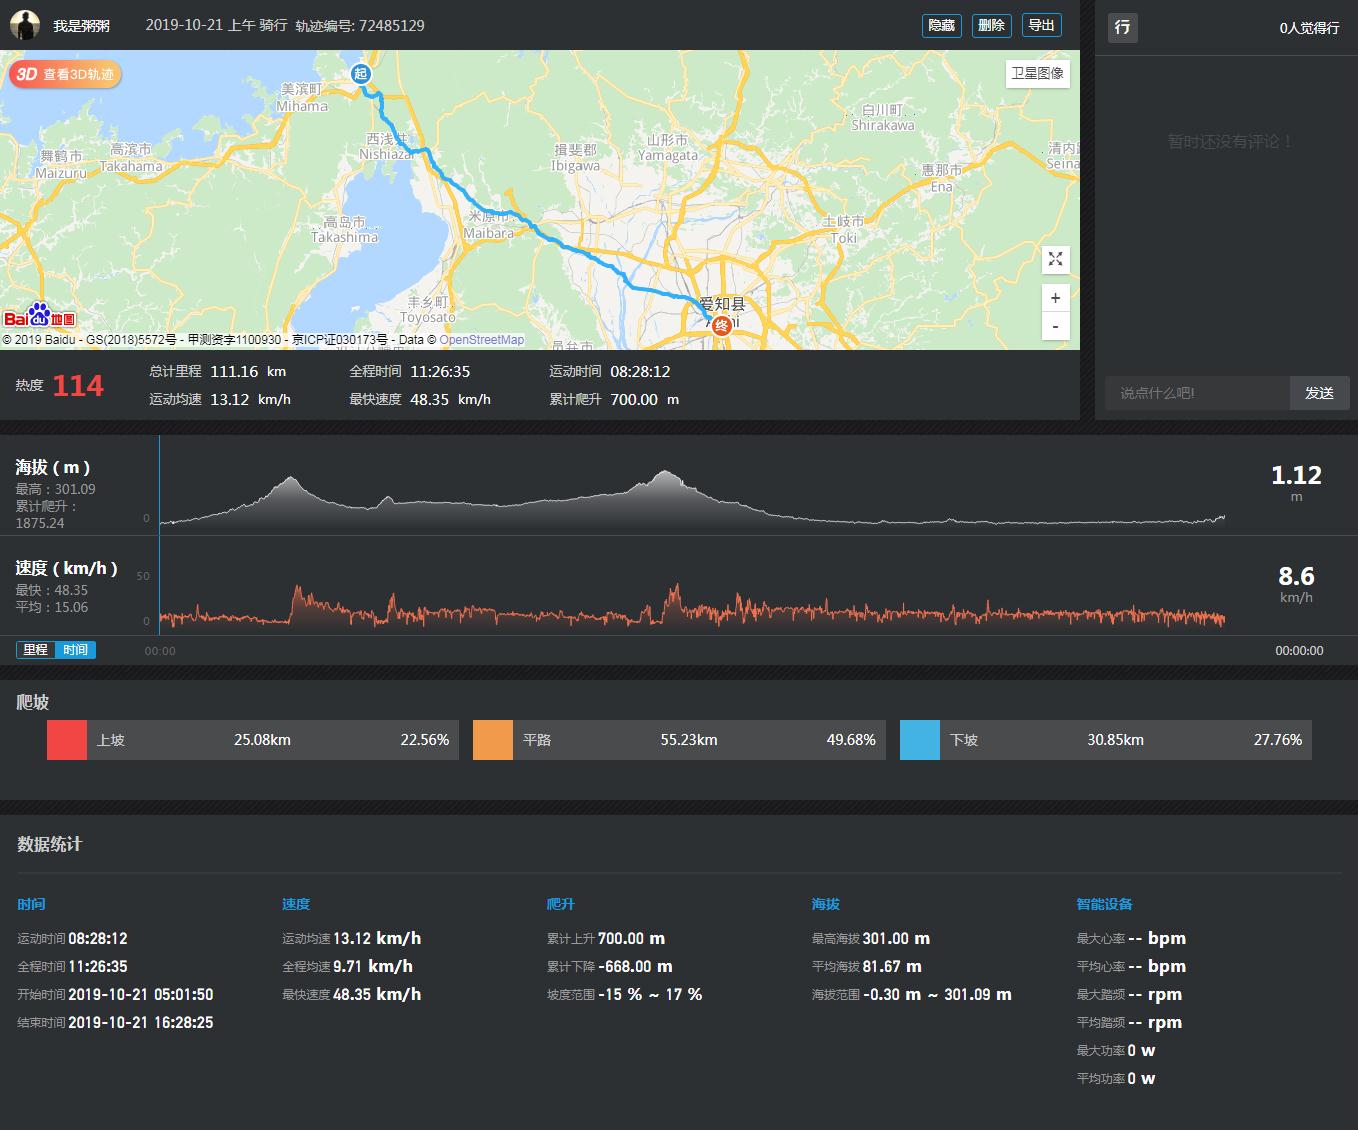
Task: Zoom out on the map
Action: (x=1055, y=326)
